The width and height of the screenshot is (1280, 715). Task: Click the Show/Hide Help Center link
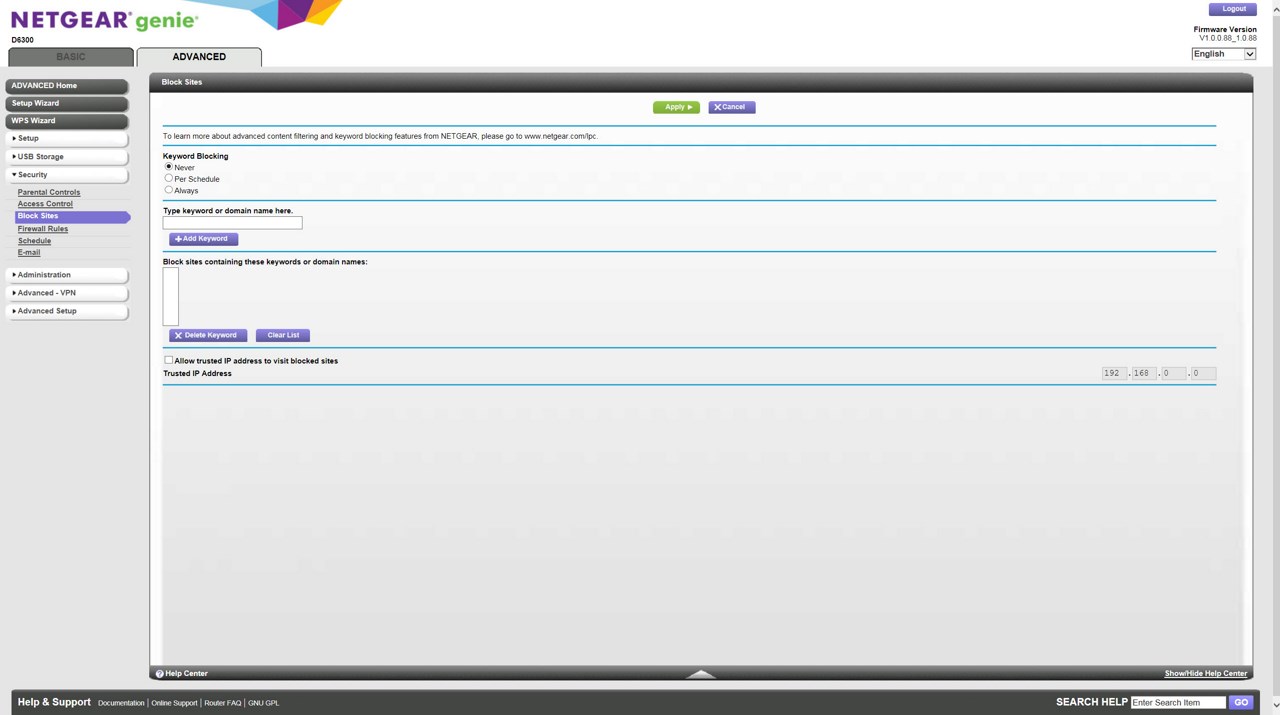coord(1206,674)
